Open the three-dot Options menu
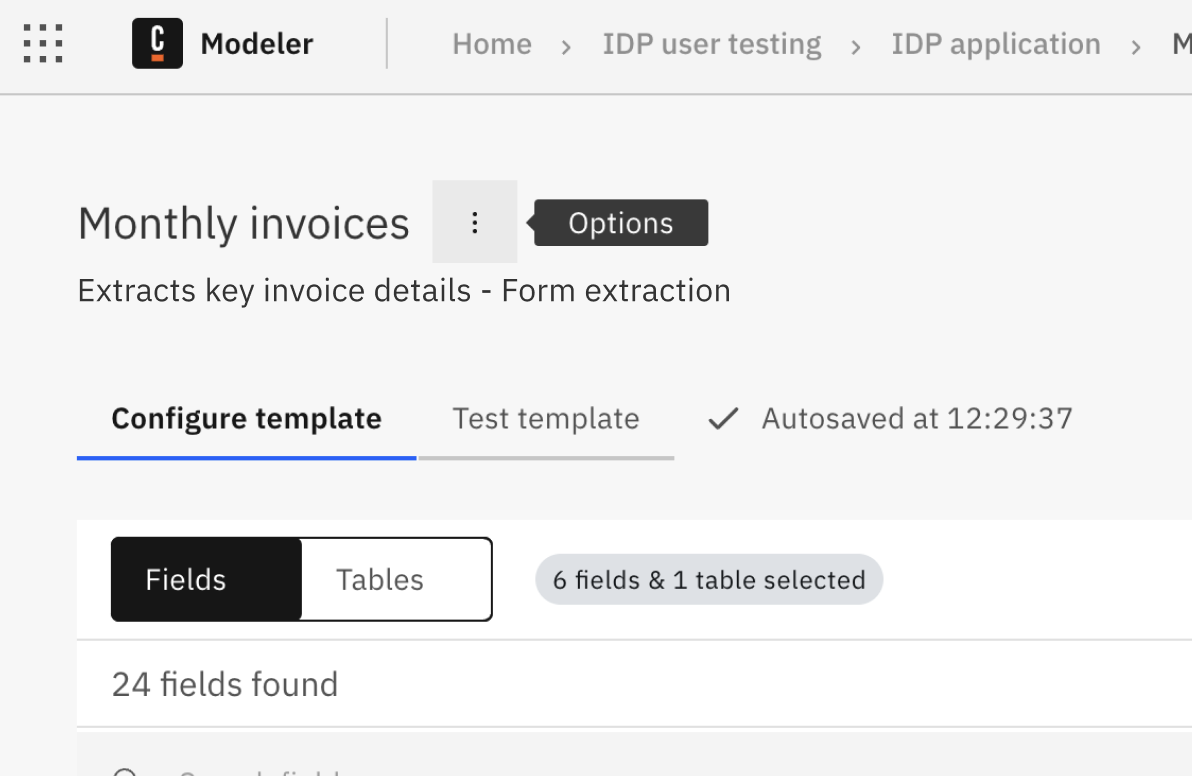 [x=475, y=222]
